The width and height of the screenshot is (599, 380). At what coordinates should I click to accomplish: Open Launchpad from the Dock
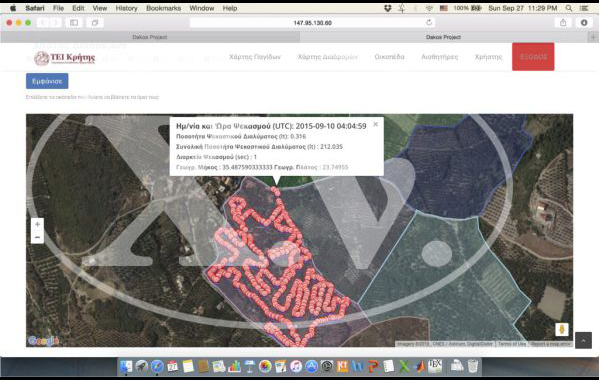coord(142,366)
